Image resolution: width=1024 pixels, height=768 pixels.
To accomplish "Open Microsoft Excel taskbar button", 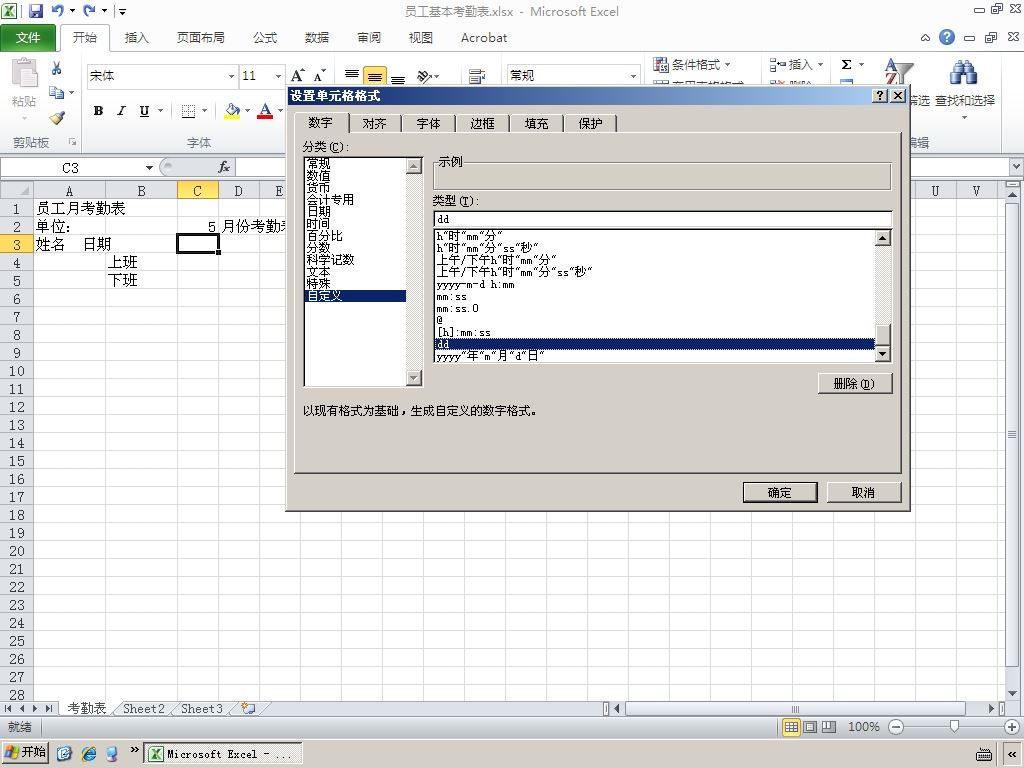I will coord(223,754).
